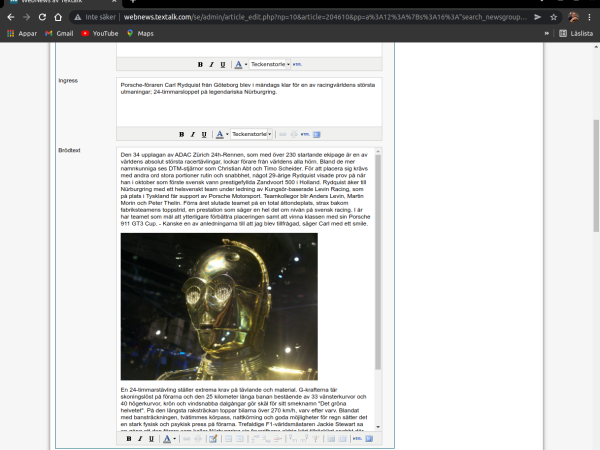Click insert link icon in Ingress toolbar
Image resolution: width=600 pixels, height=450 pixels.
(x=283, y=134)
